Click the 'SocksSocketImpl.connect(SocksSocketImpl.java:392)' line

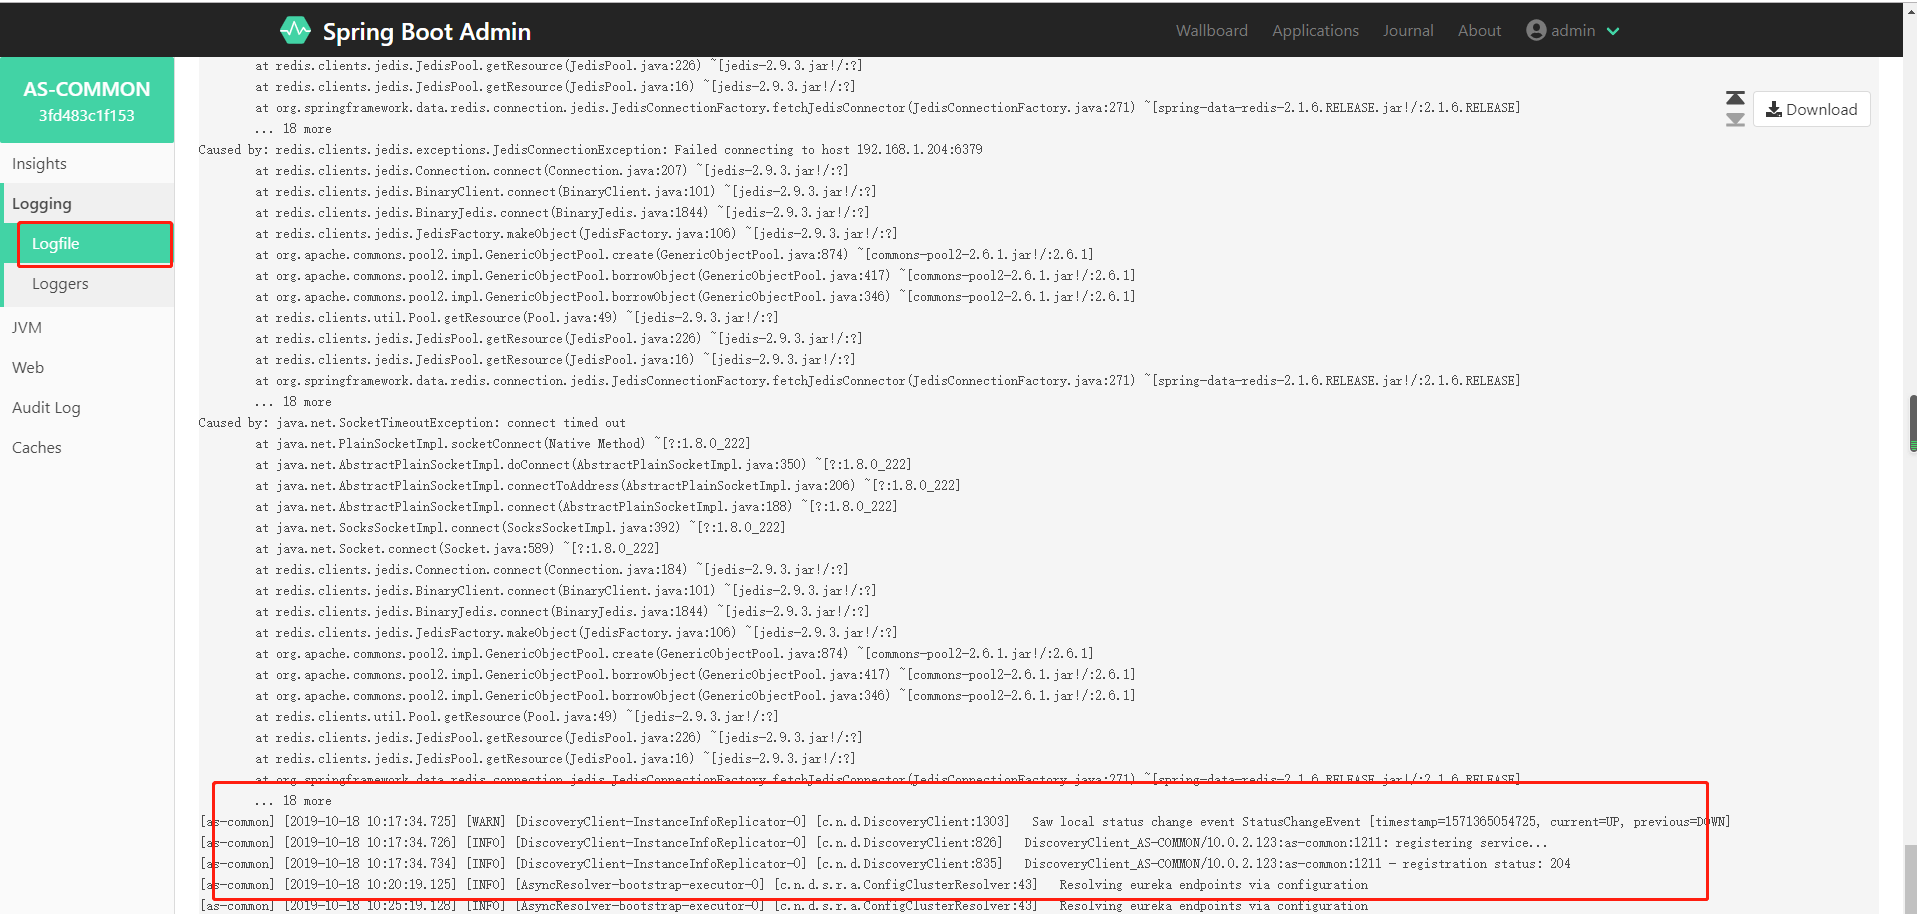point(520,528)
